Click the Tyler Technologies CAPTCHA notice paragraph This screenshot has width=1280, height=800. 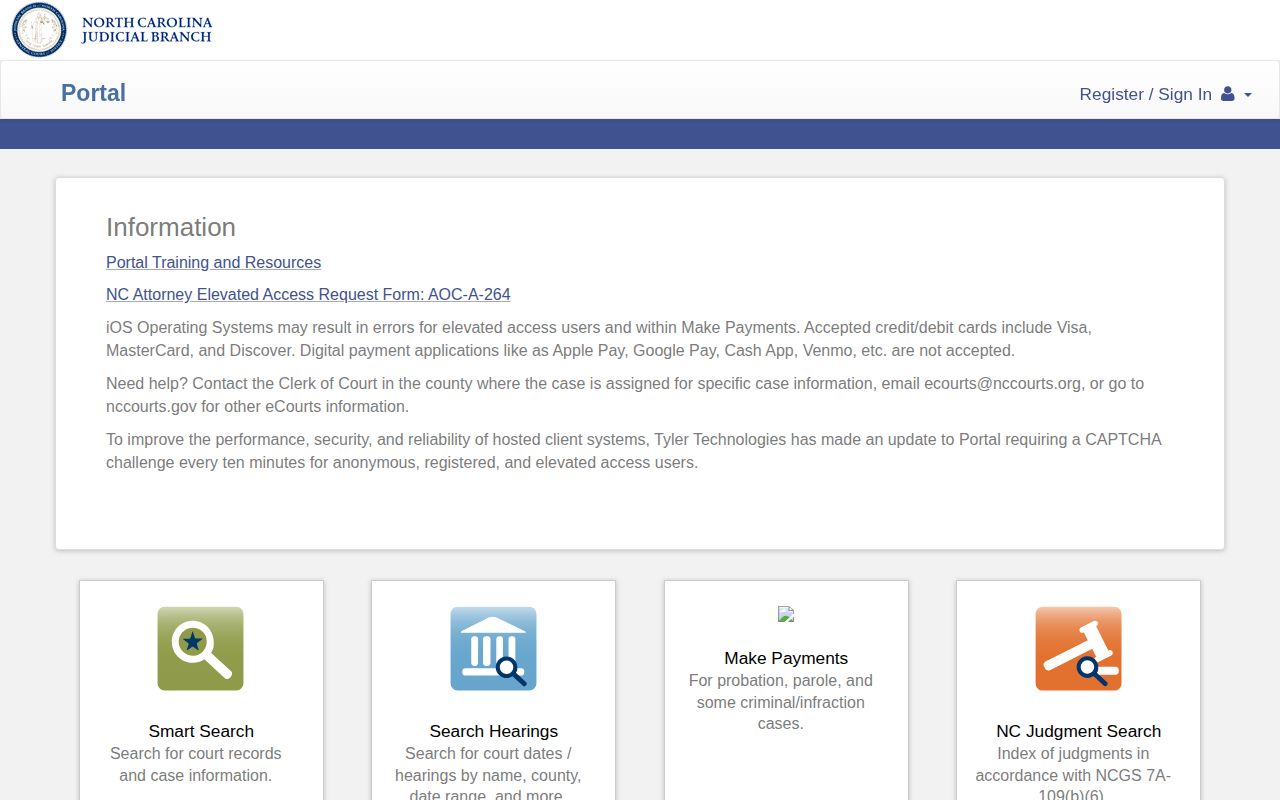634,451
